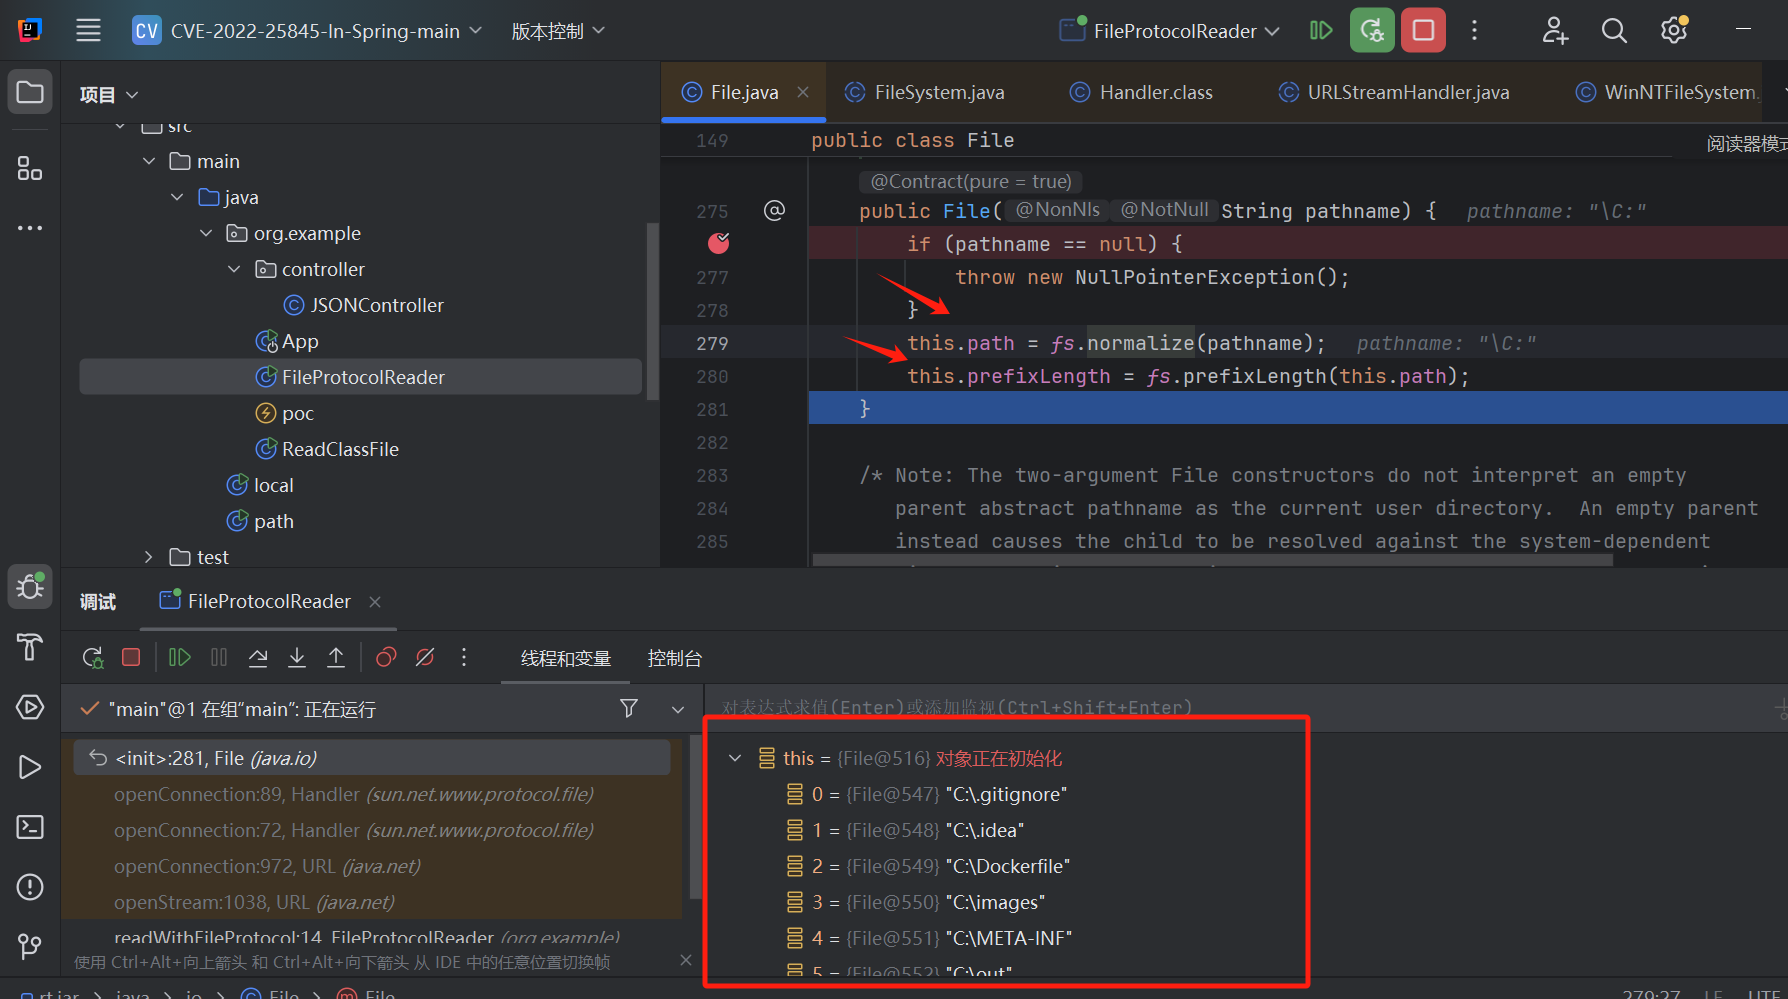
Task: Click Resume Program in debug toolbar
Action: tap(180, 657)
